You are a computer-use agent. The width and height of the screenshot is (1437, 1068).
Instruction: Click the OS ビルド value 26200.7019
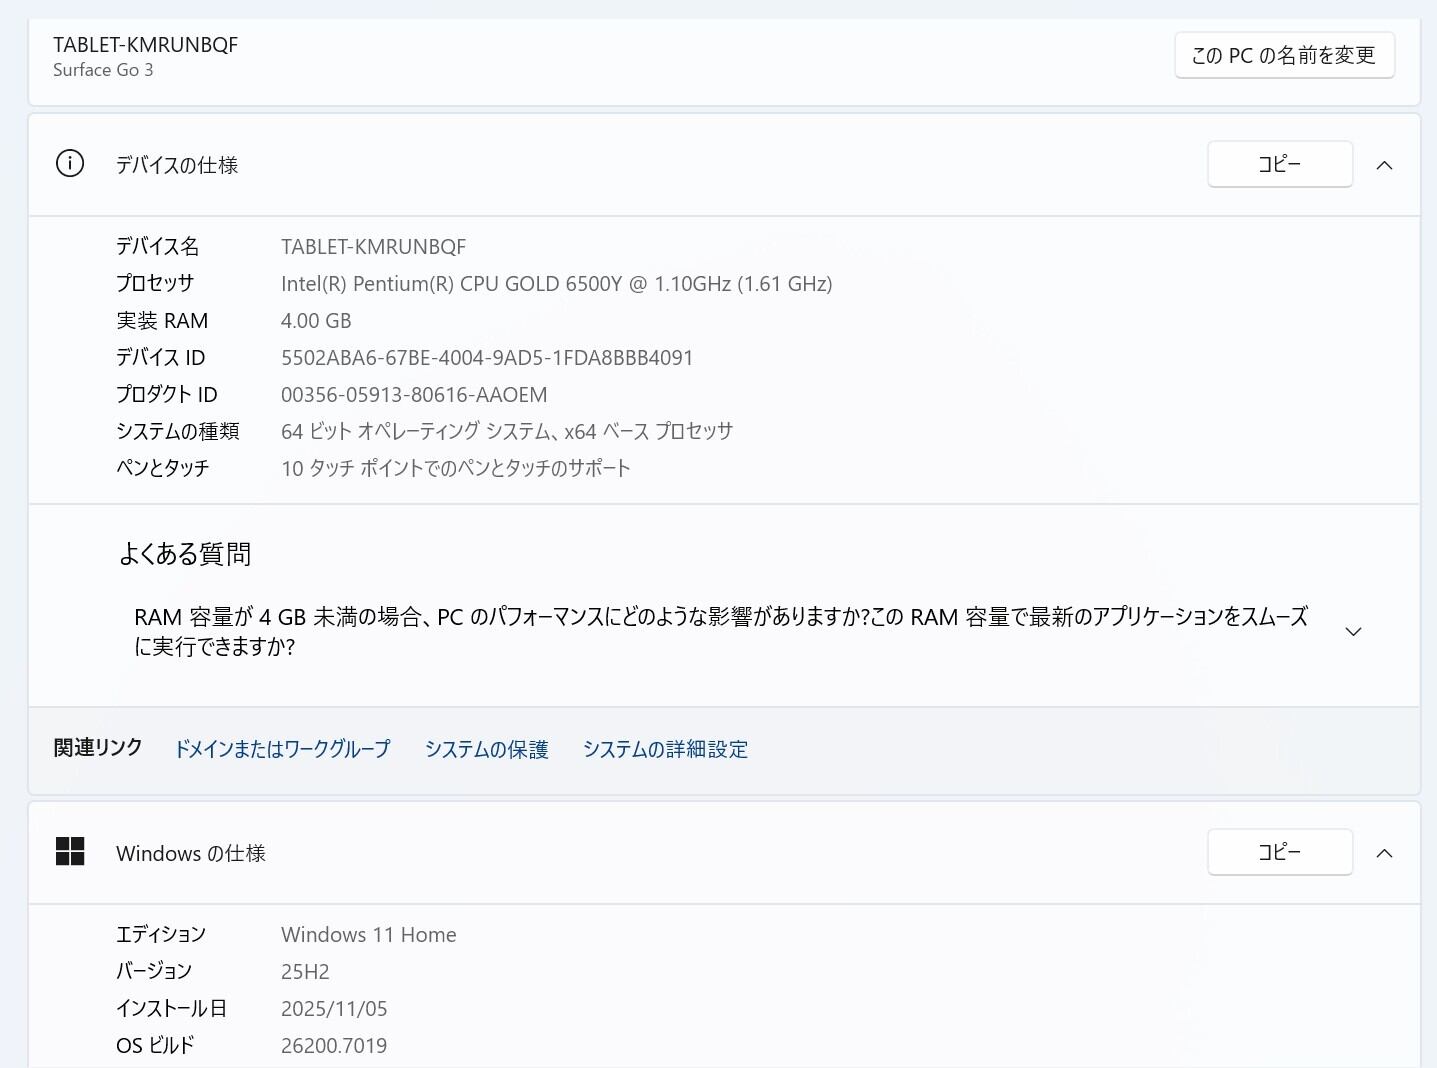(x=334, y=1046)
